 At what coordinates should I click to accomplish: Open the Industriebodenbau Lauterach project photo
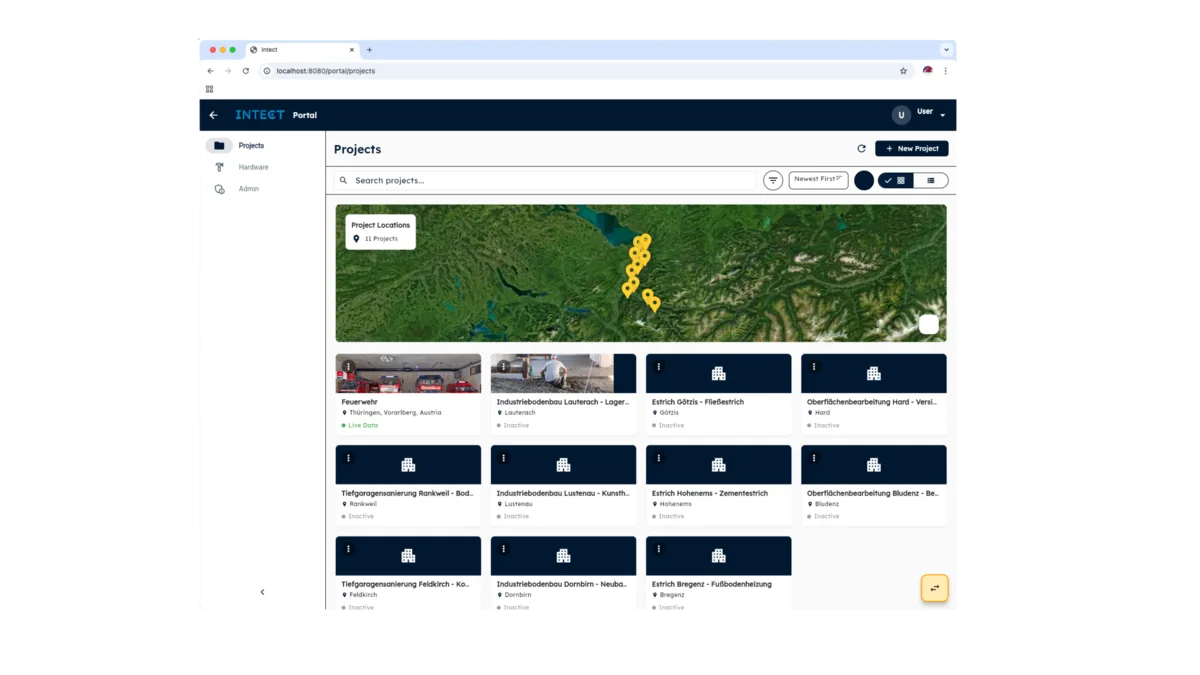pos(563,373)
